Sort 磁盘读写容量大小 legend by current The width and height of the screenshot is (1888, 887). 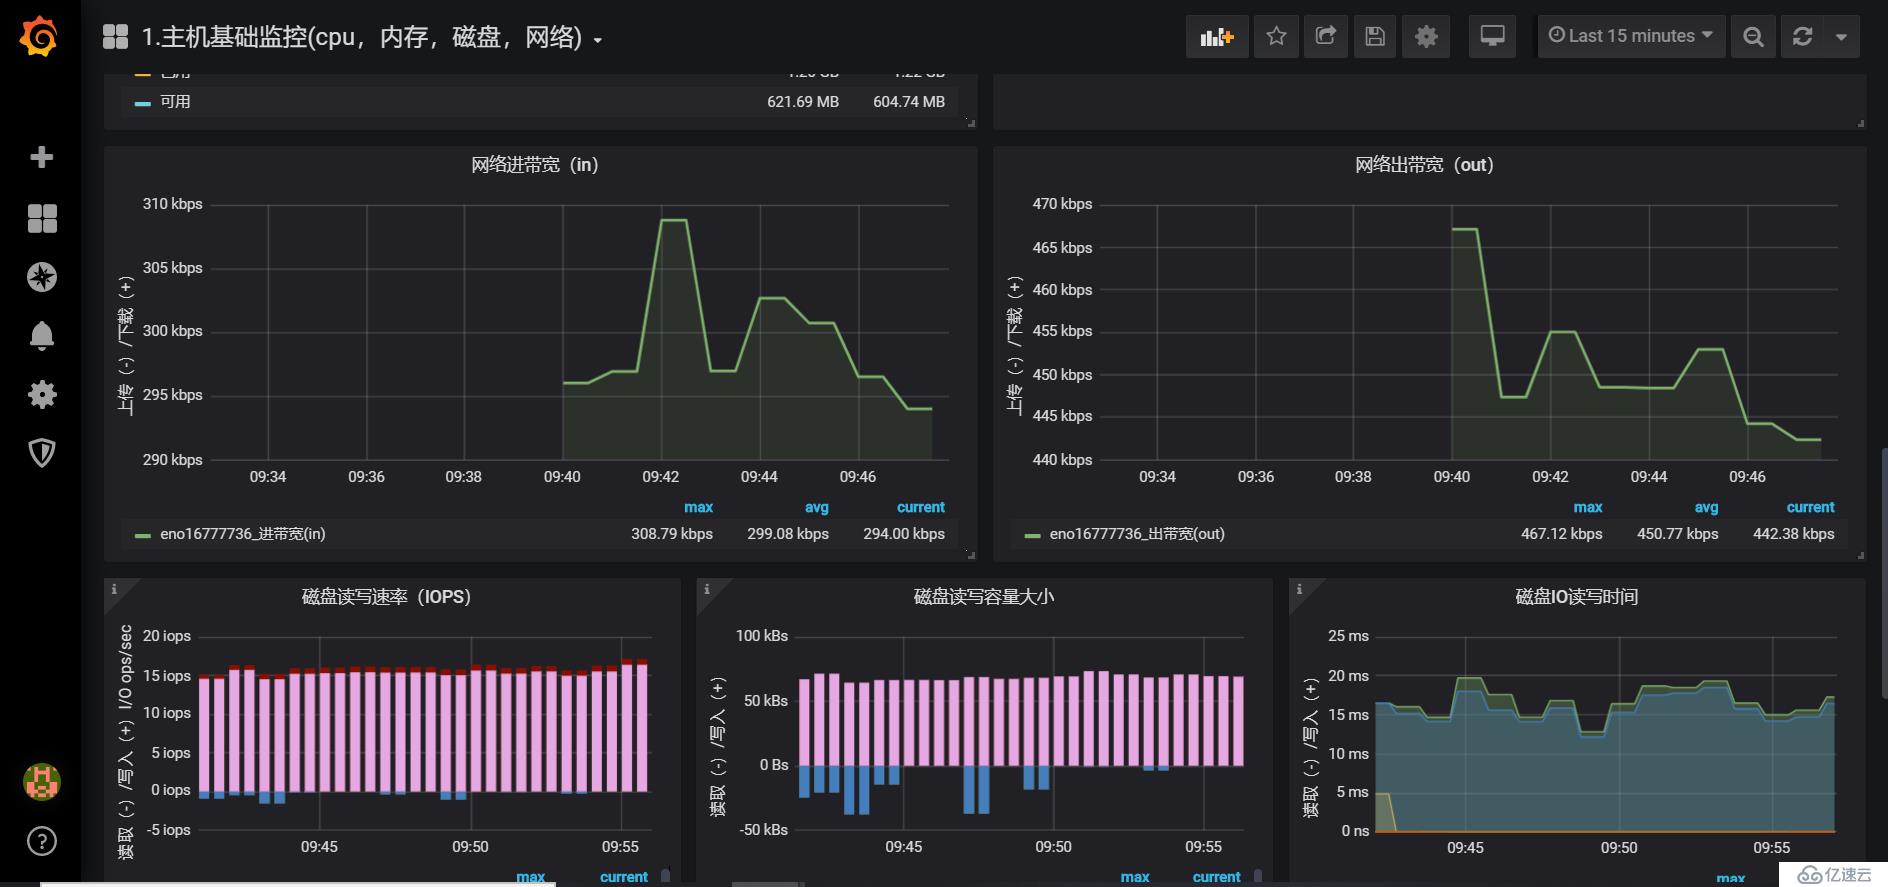point(1217,877)
